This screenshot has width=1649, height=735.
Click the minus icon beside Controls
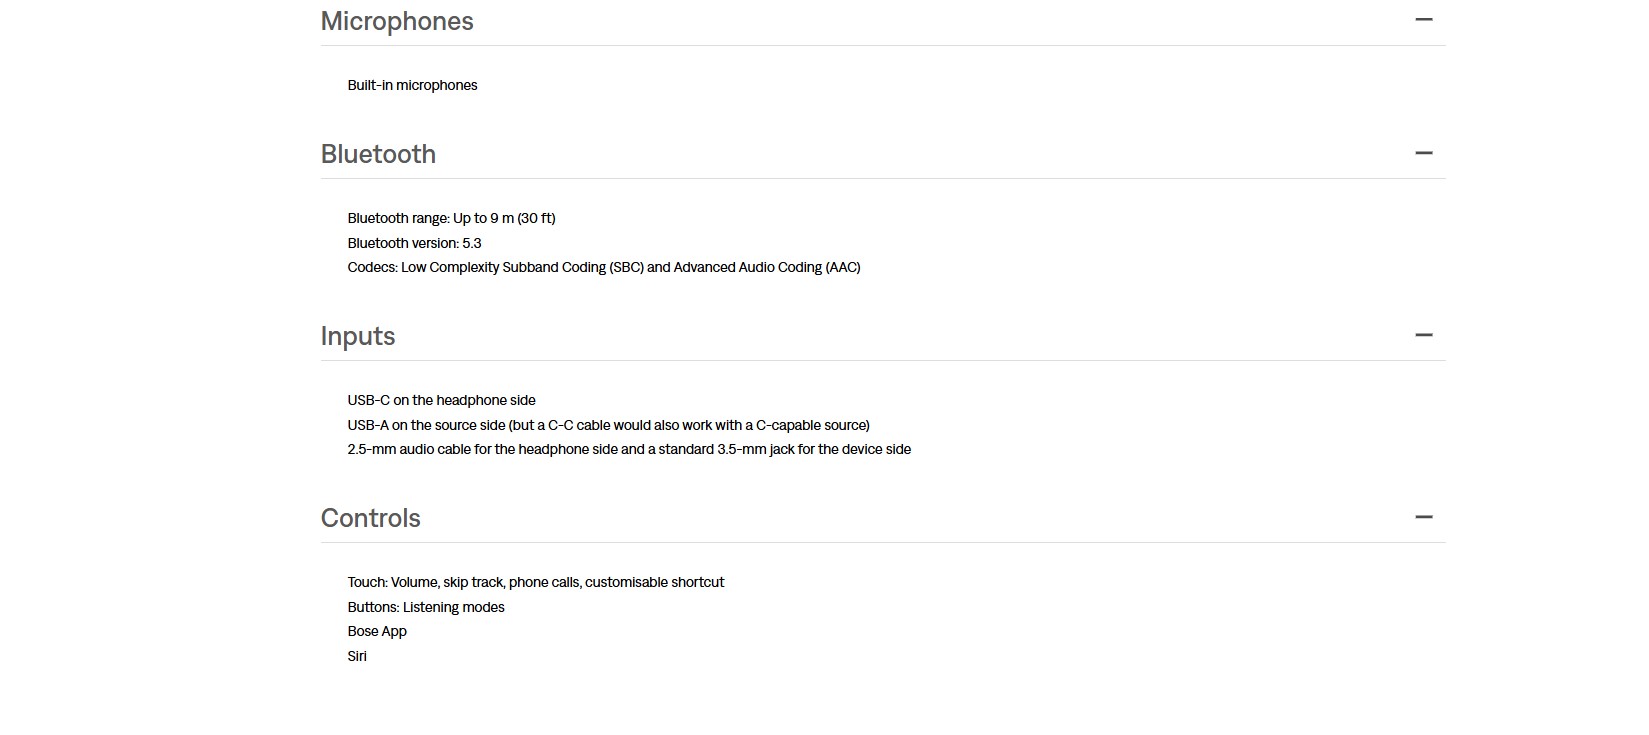coord(1423,517)
